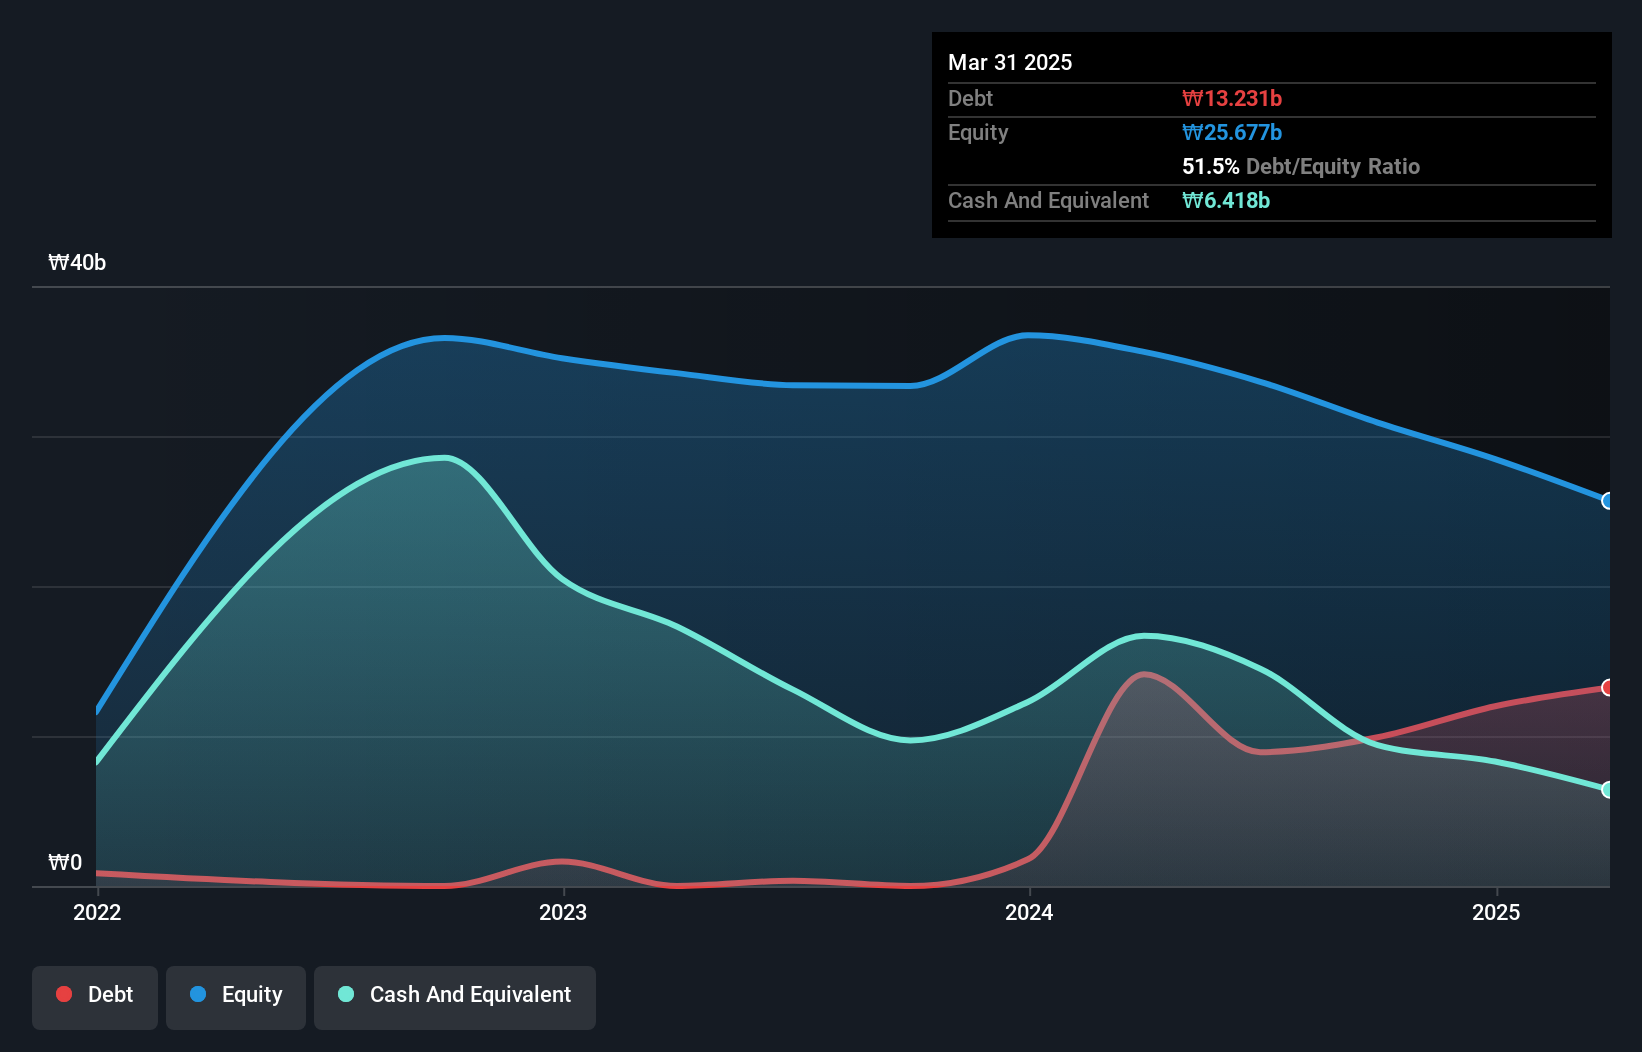This screenshot has width=1642, height=1052.
Task: Click the ₩6.418b cash value
Action: 1226,200
